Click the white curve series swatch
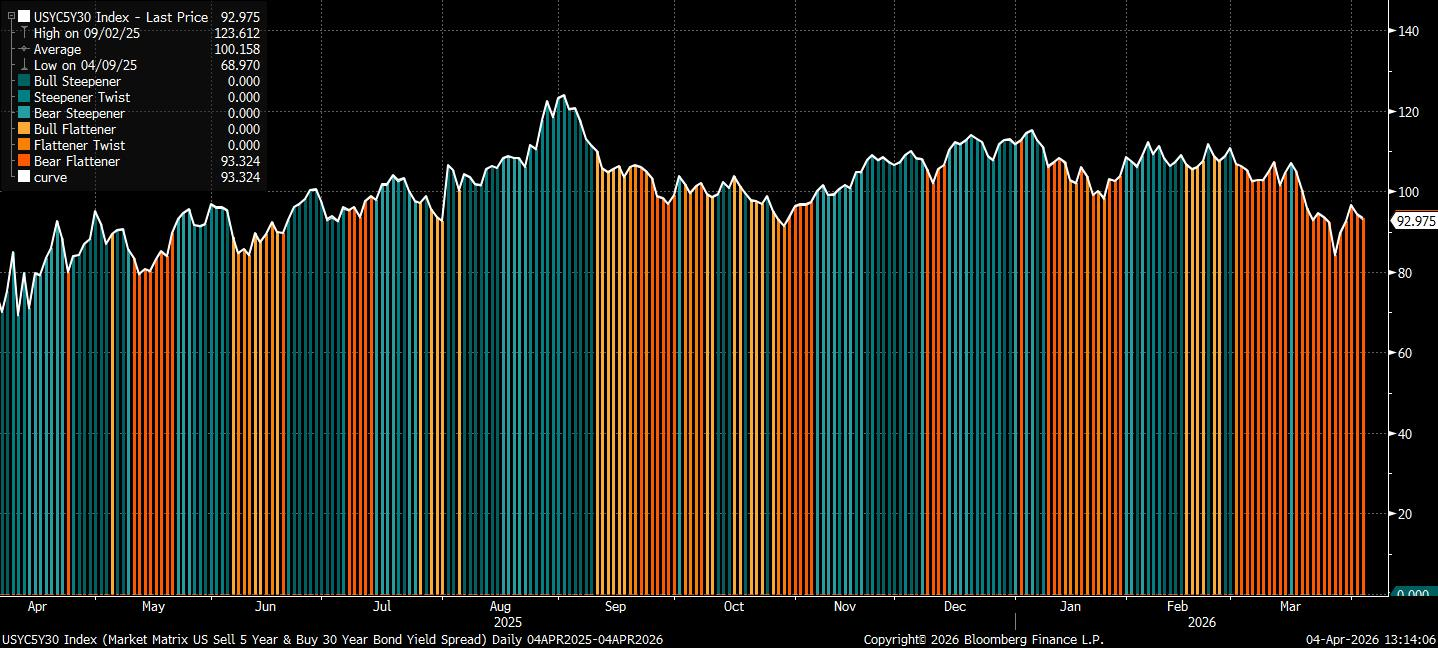The height and width of the screenshot is (648, 1438). click(x=24, y=177)
